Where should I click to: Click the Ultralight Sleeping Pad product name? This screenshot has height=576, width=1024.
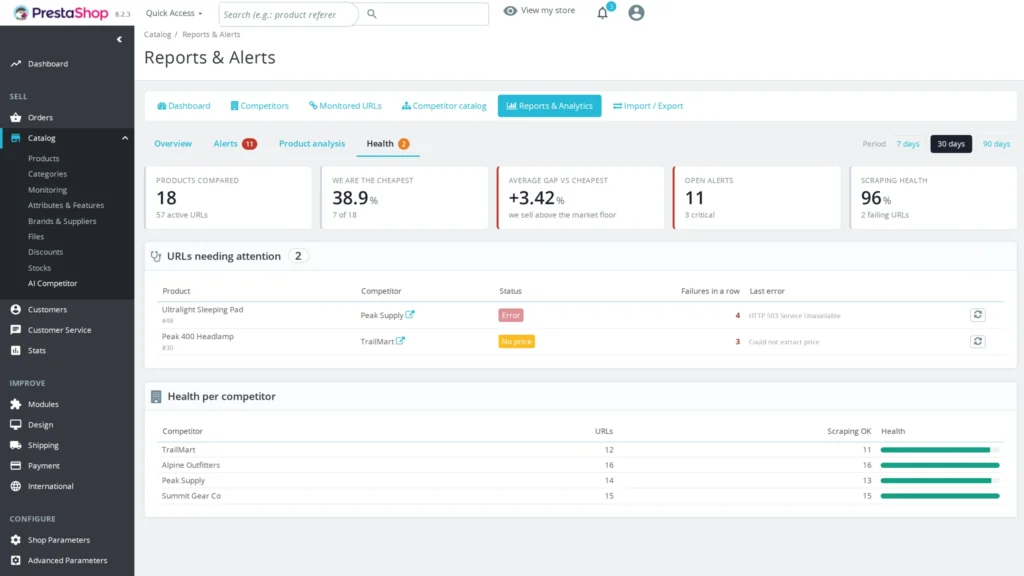(202, 310)
